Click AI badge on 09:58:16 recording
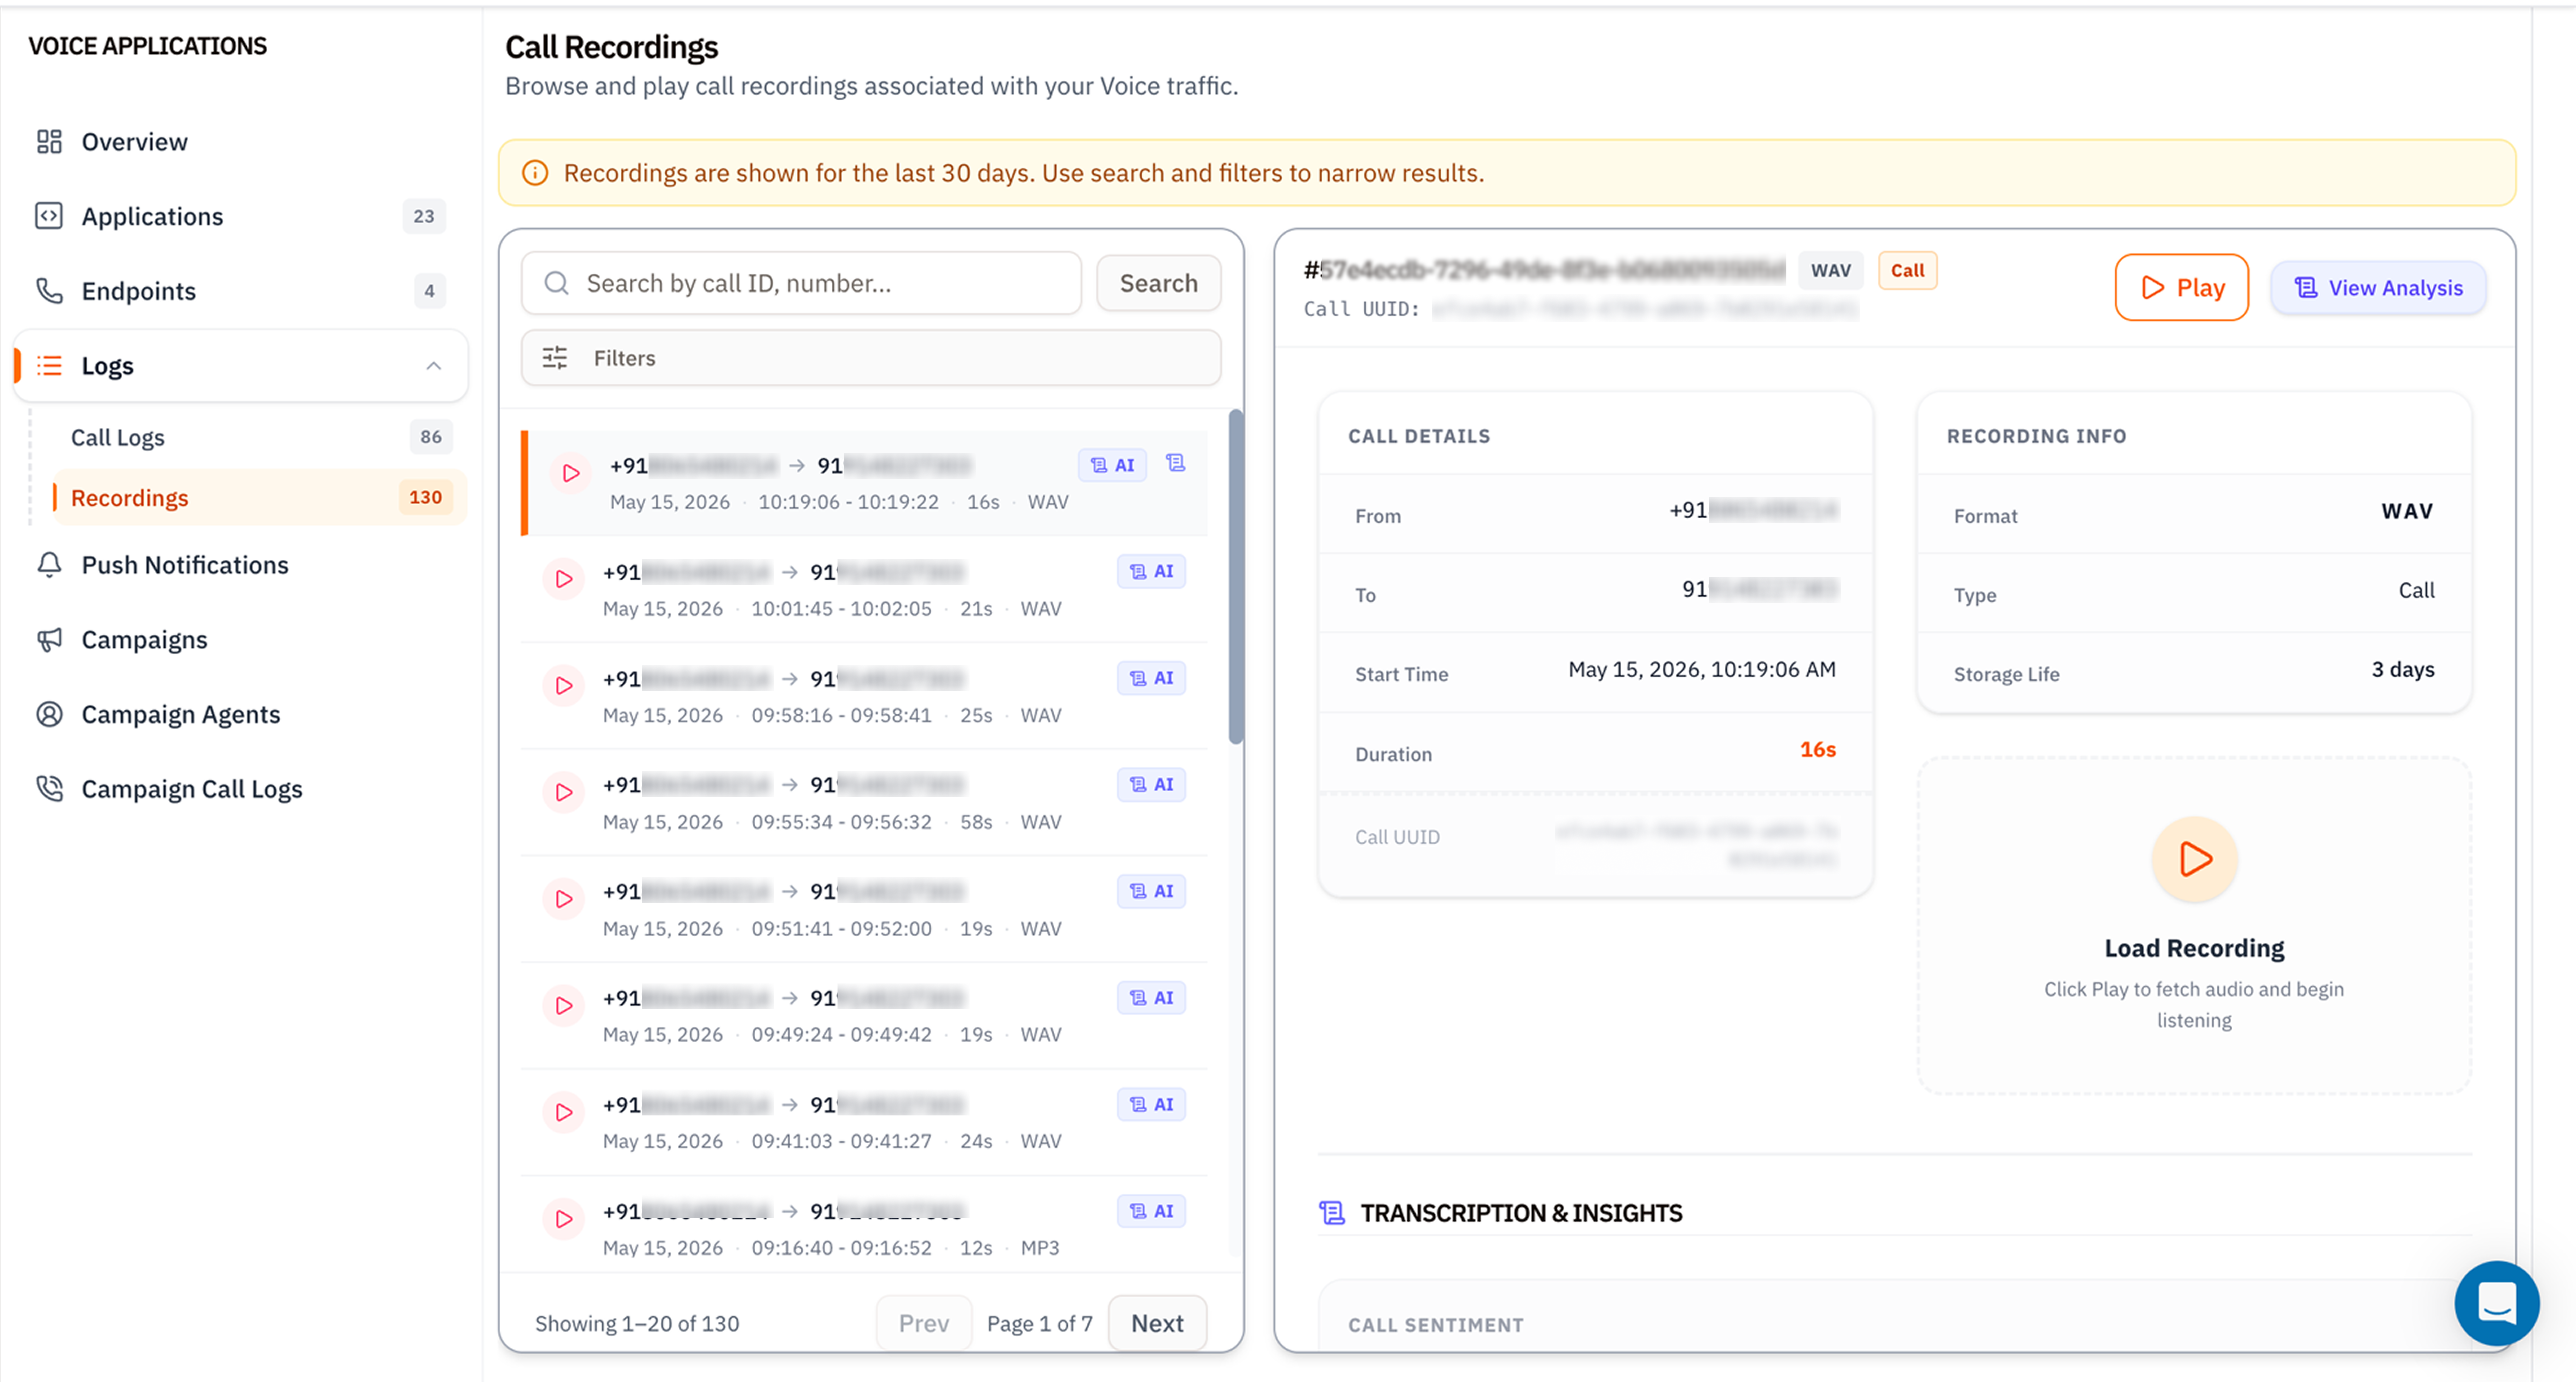Viewport: 2576px width, 1382px height. [x=1151, y=678]
